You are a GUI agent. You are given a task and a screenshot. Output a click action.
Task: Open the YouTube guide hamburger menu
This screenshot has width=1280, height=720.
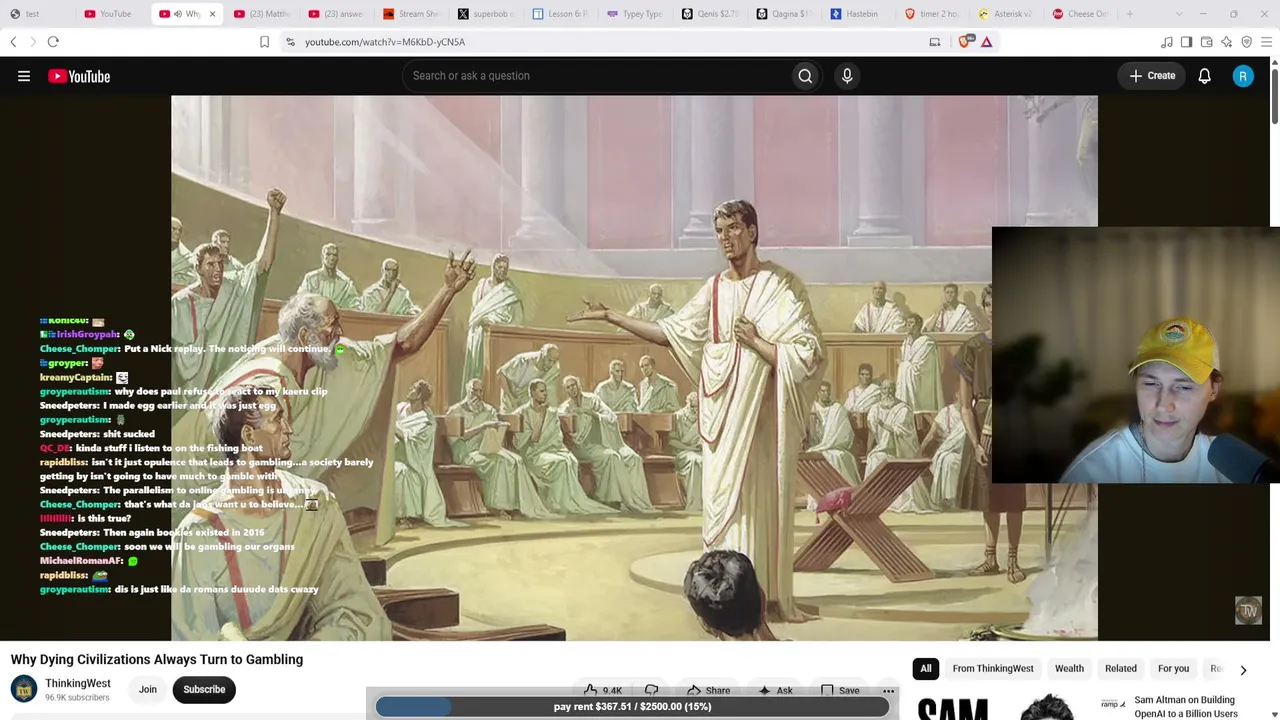[24, 76]
